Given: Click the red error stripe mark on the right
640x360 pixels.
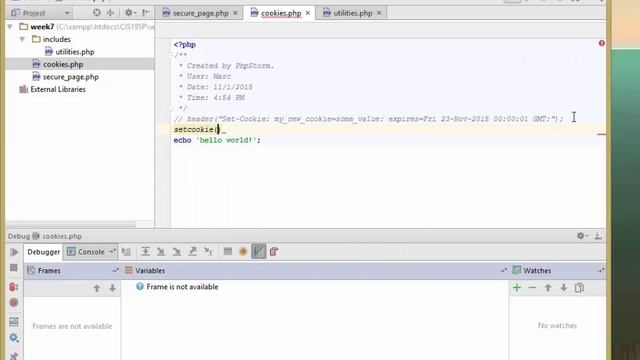Looking at the screenshot, I should point(602,134).
